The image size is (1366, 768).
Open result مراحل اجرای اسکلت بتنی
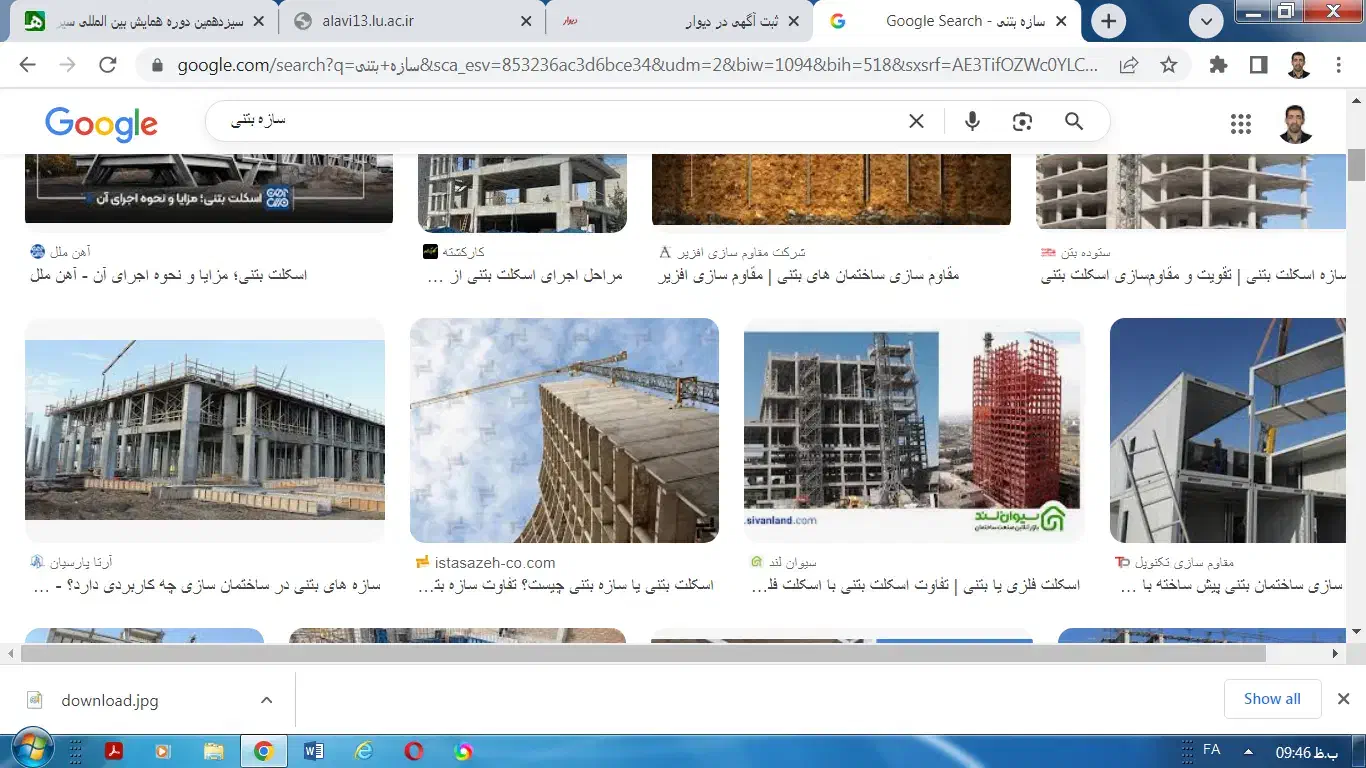tap(525, 275)
